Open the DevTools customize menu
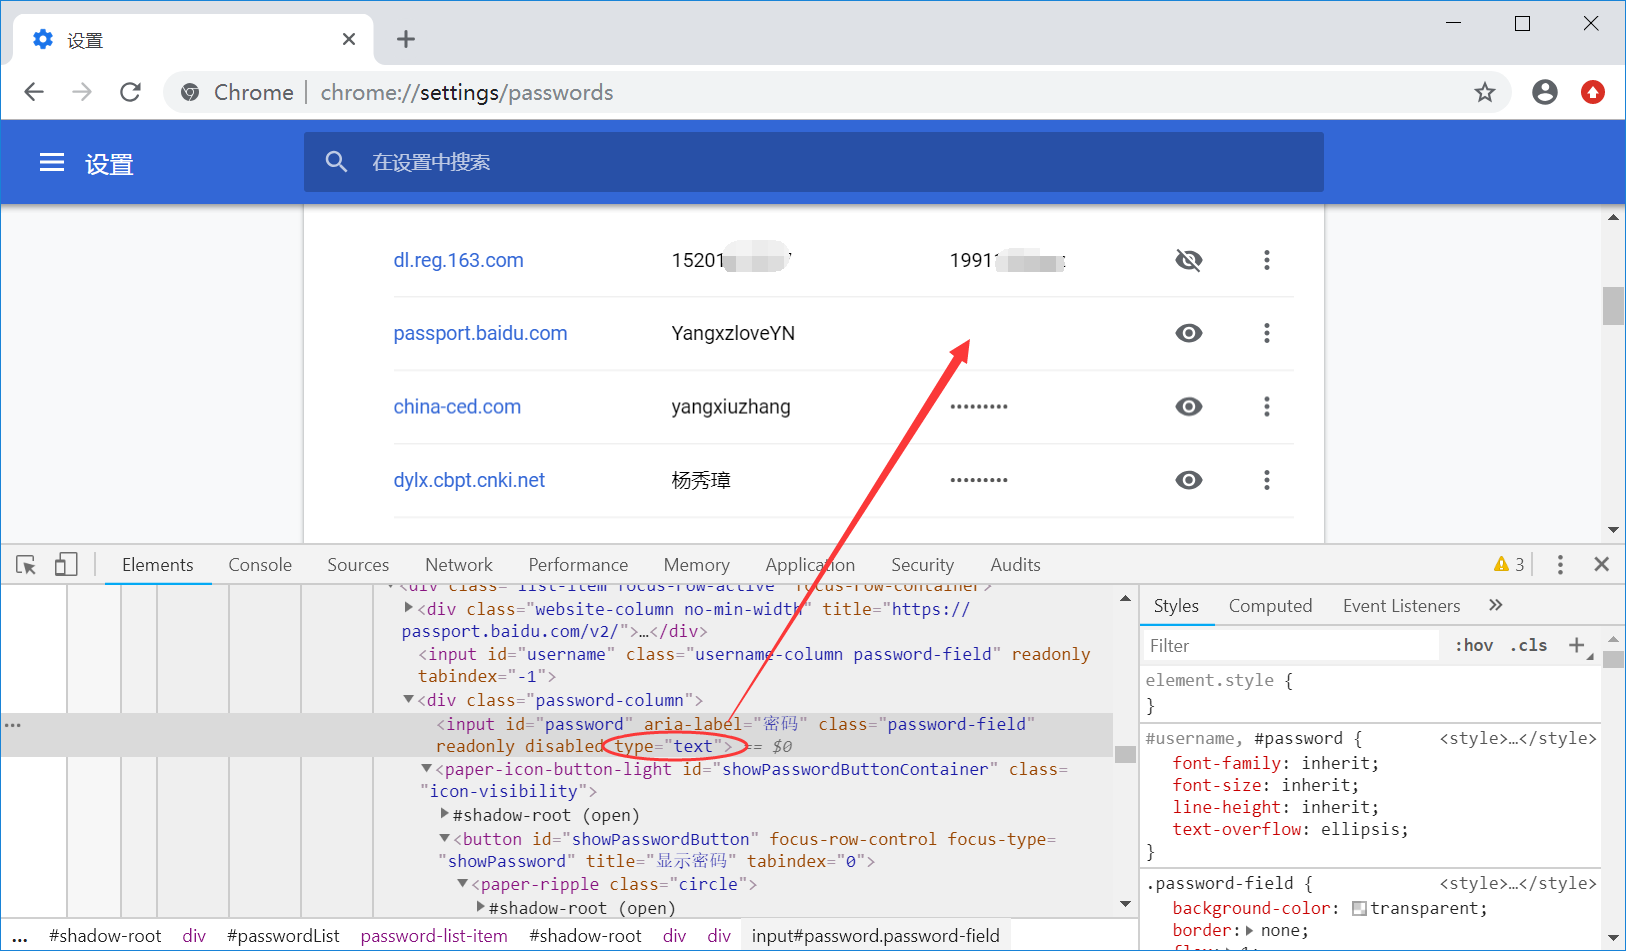This screenshot has height=951, width=1626. coord(1560,565)
